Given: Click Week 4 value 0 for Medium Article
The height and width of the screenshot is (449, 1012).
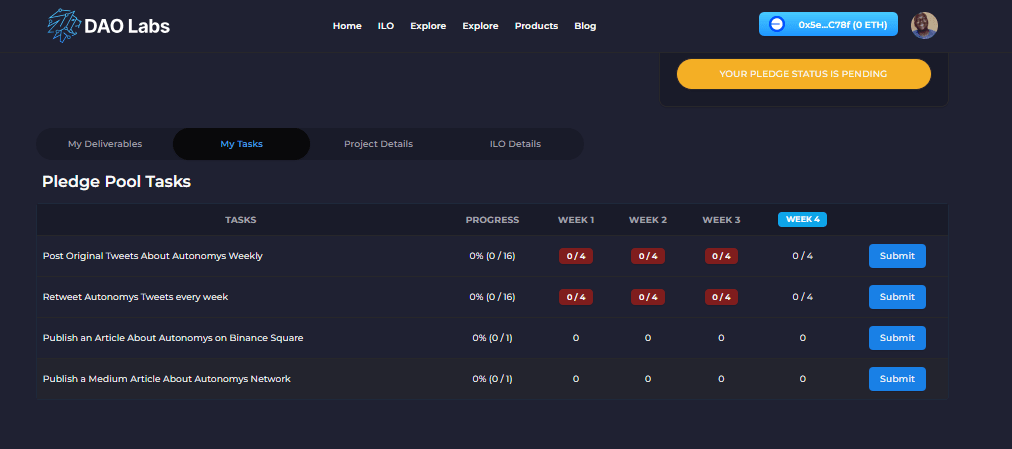Looking at the screenshot, I should tap(803, 379).
